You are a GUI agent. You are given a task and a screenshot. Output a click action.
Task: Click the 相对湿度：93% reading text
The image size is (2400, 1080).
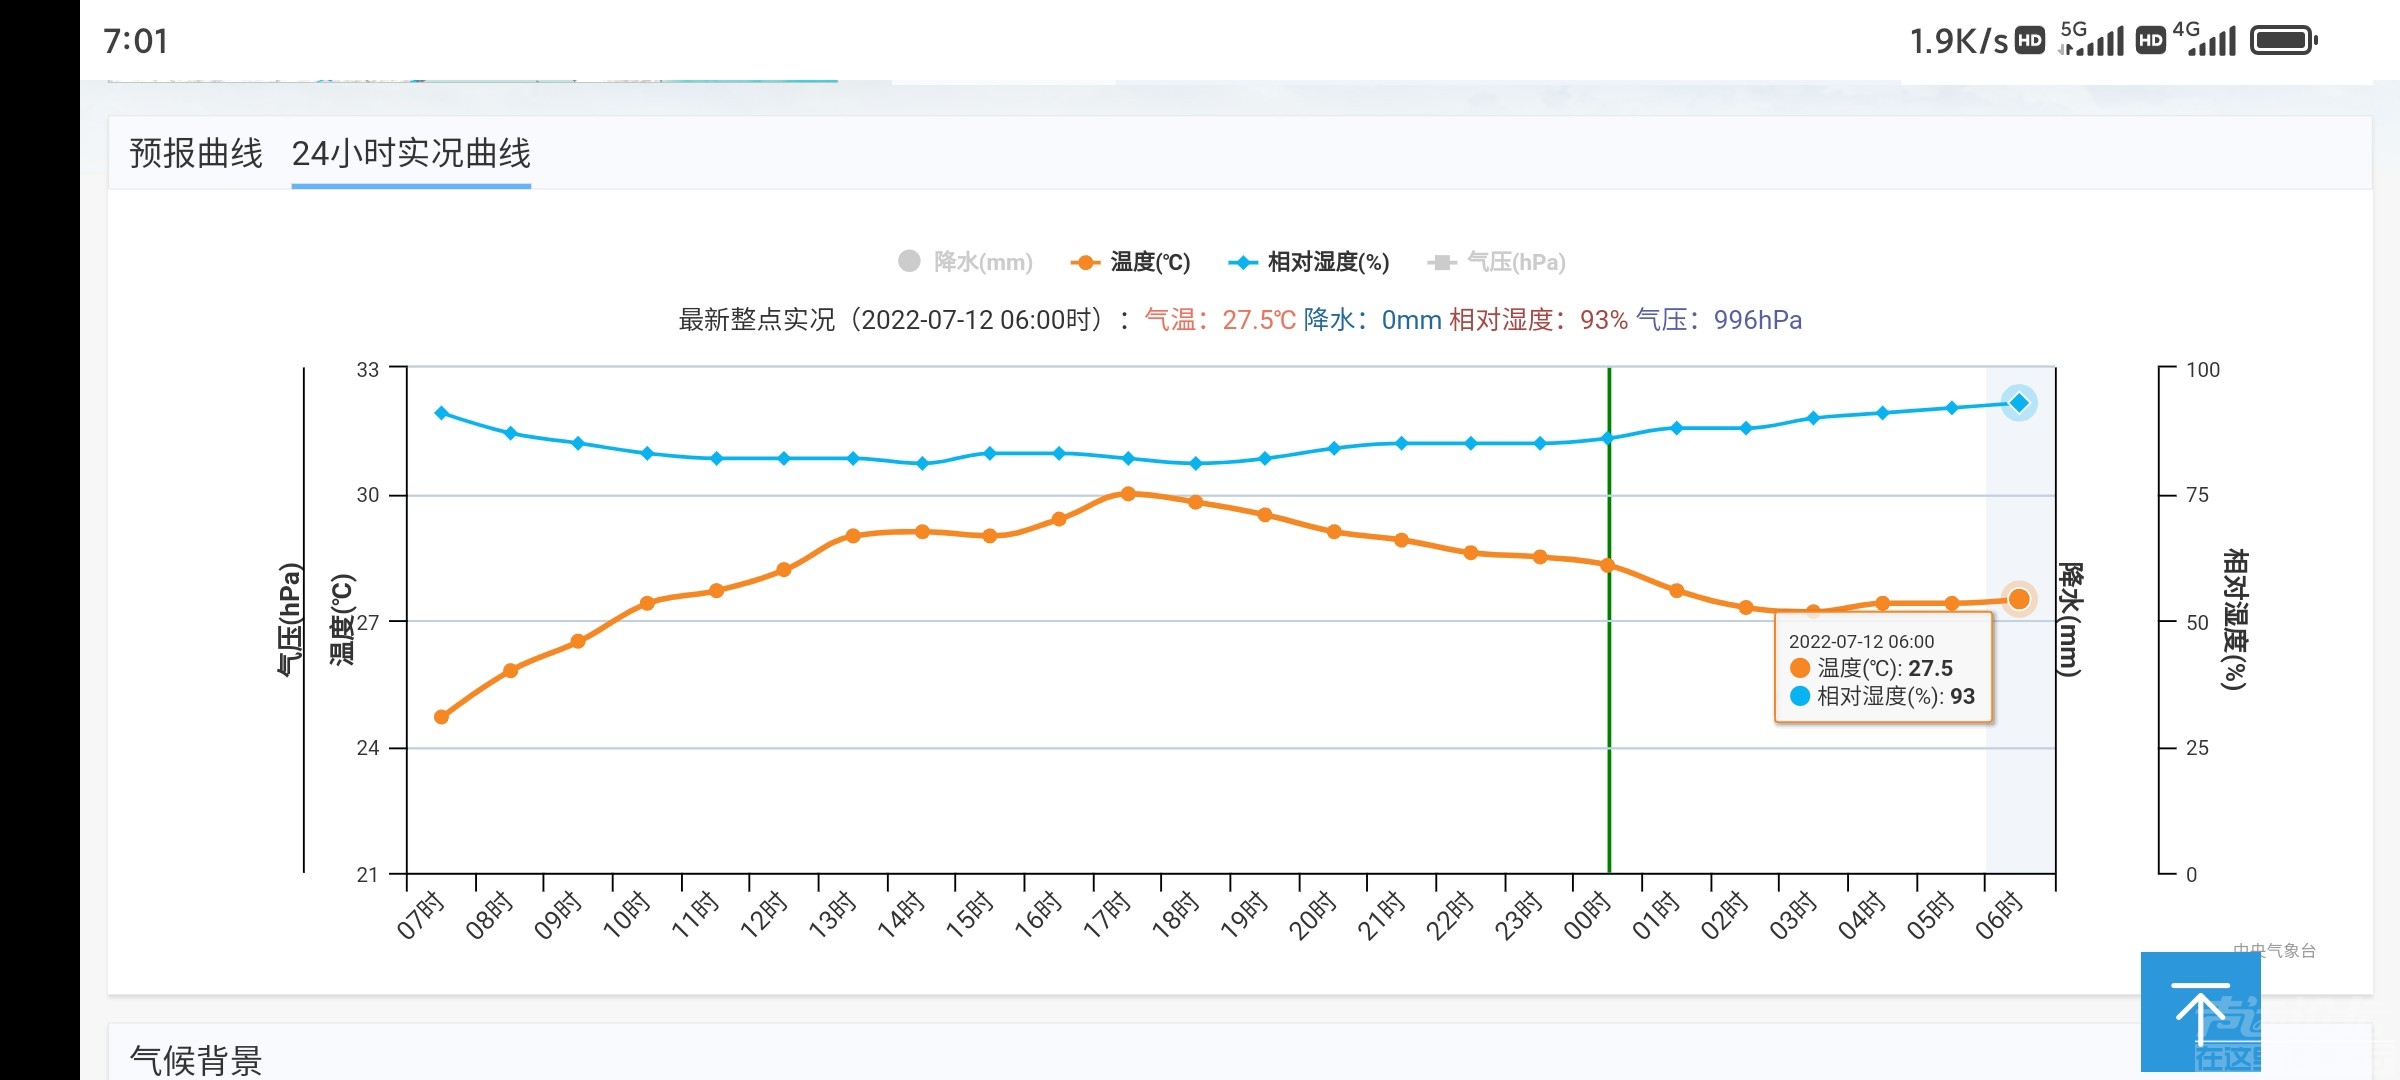(x=1539, y=320)
